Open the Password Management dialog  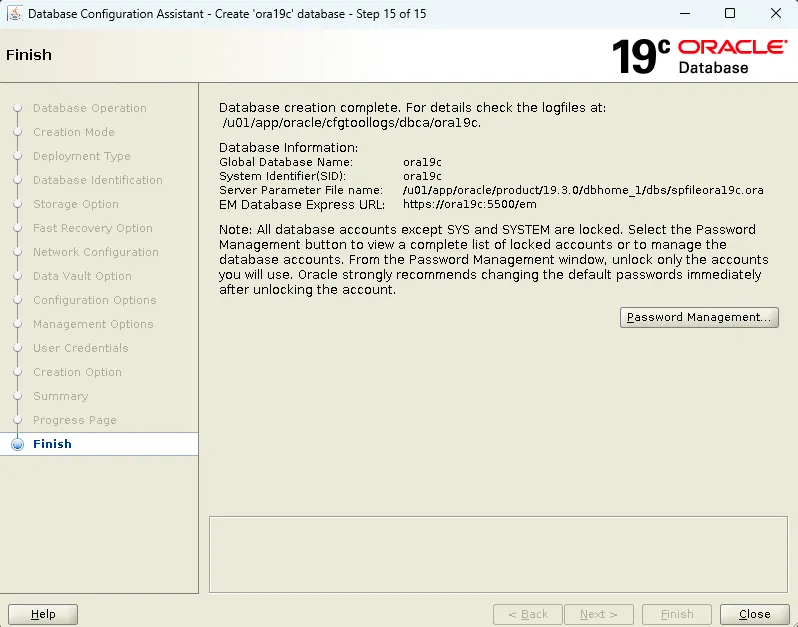click(699, 317)
